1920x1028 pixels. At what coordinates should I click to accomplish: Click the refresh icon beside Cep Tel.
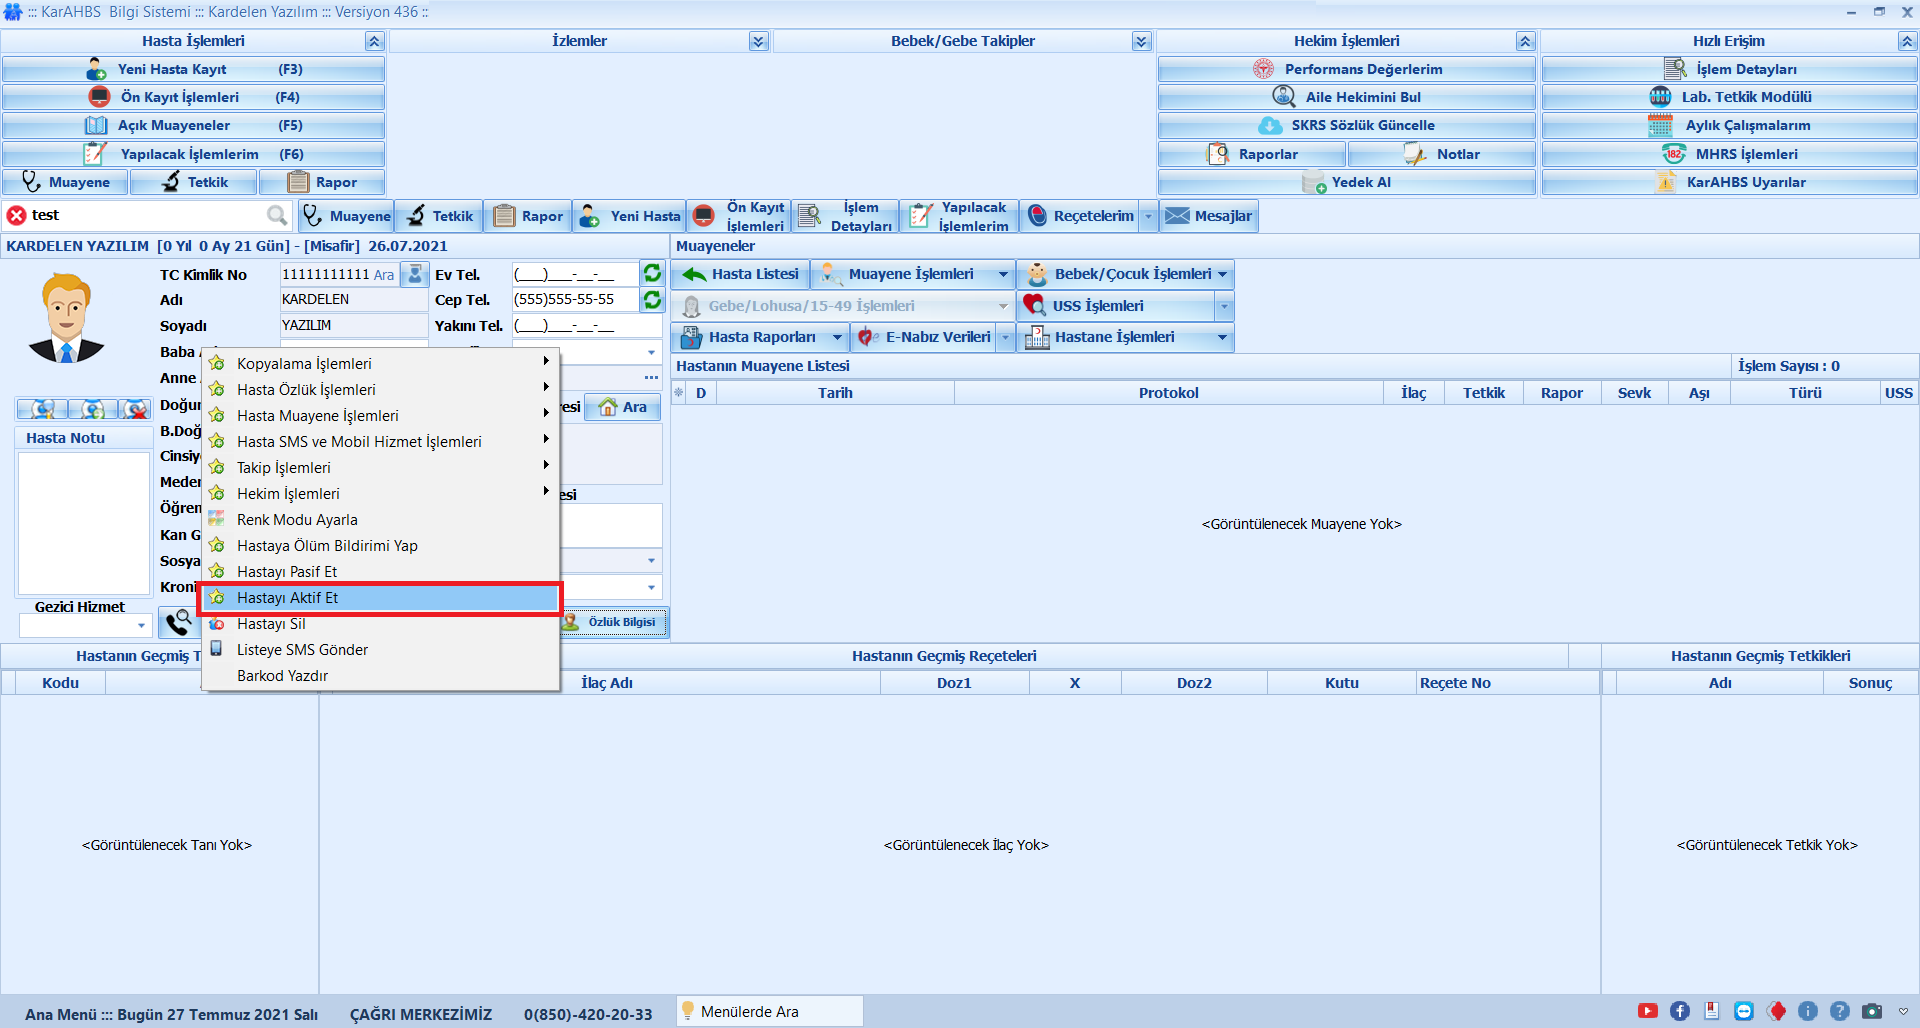pyautogui.click(x=652, y=300)
